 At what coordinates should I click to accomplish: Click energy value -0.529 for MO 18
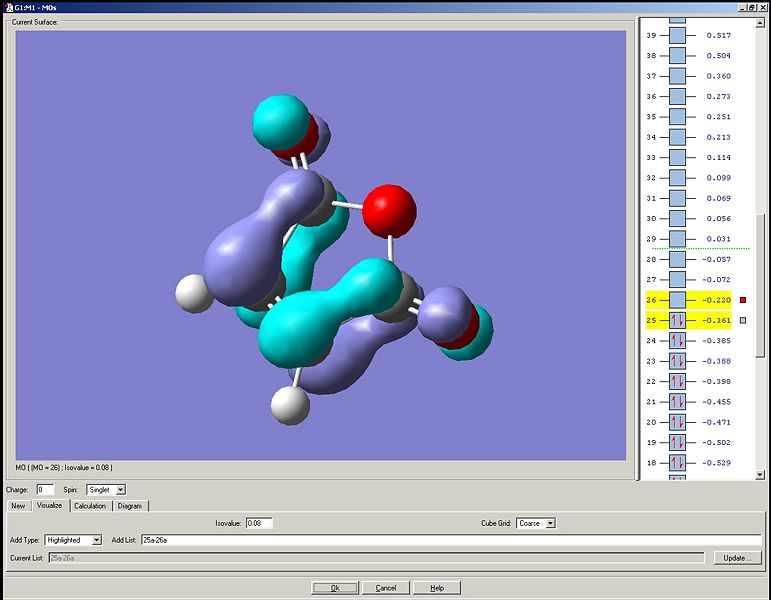tap(716, 463)
